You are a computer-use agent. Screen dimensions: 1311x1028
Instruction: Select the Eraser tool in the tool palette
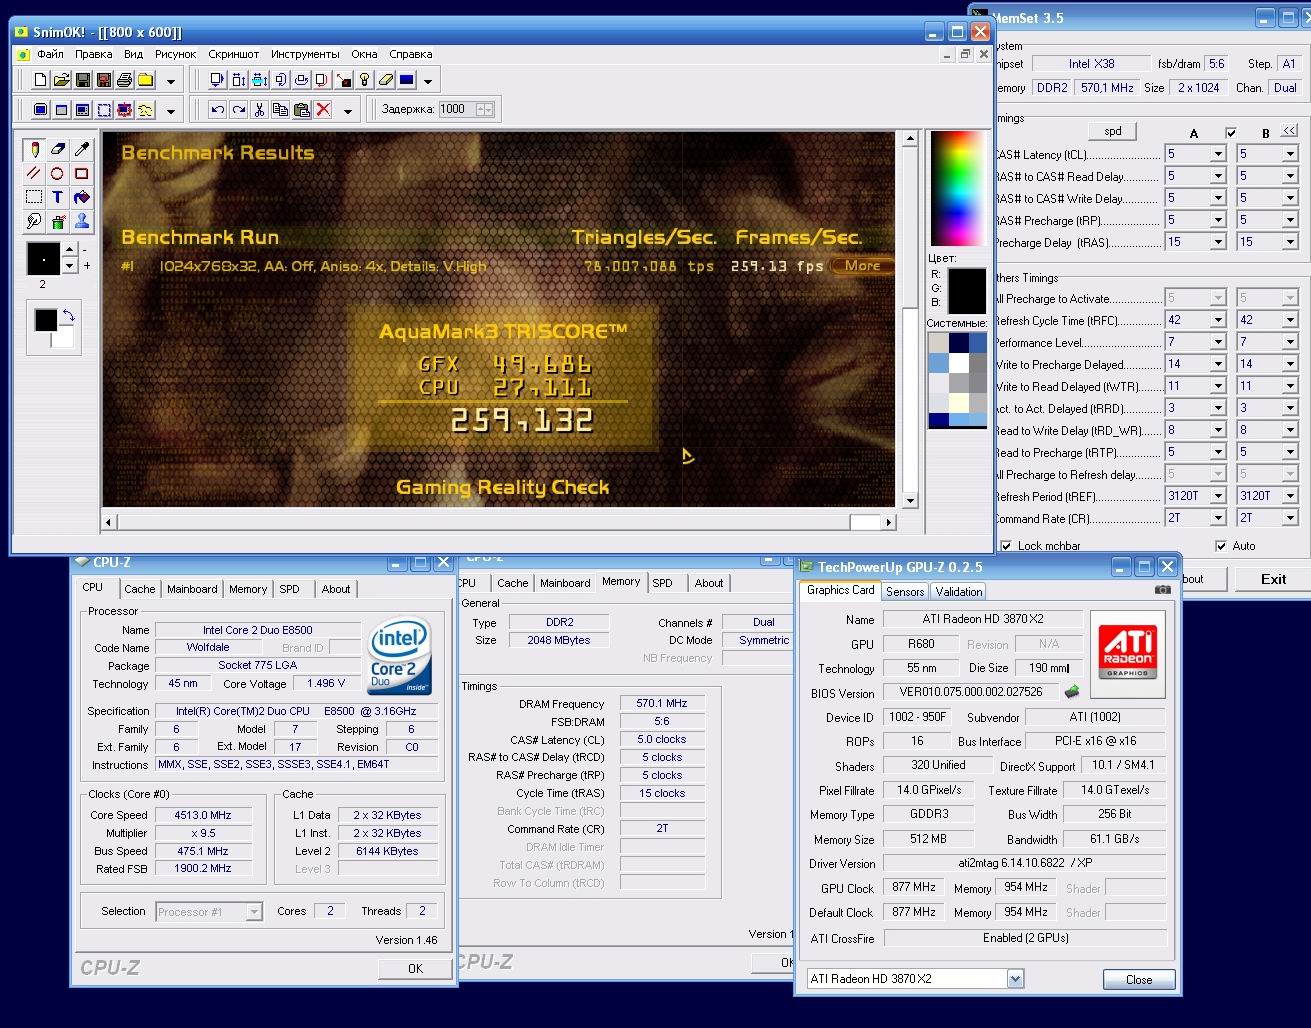58,149
